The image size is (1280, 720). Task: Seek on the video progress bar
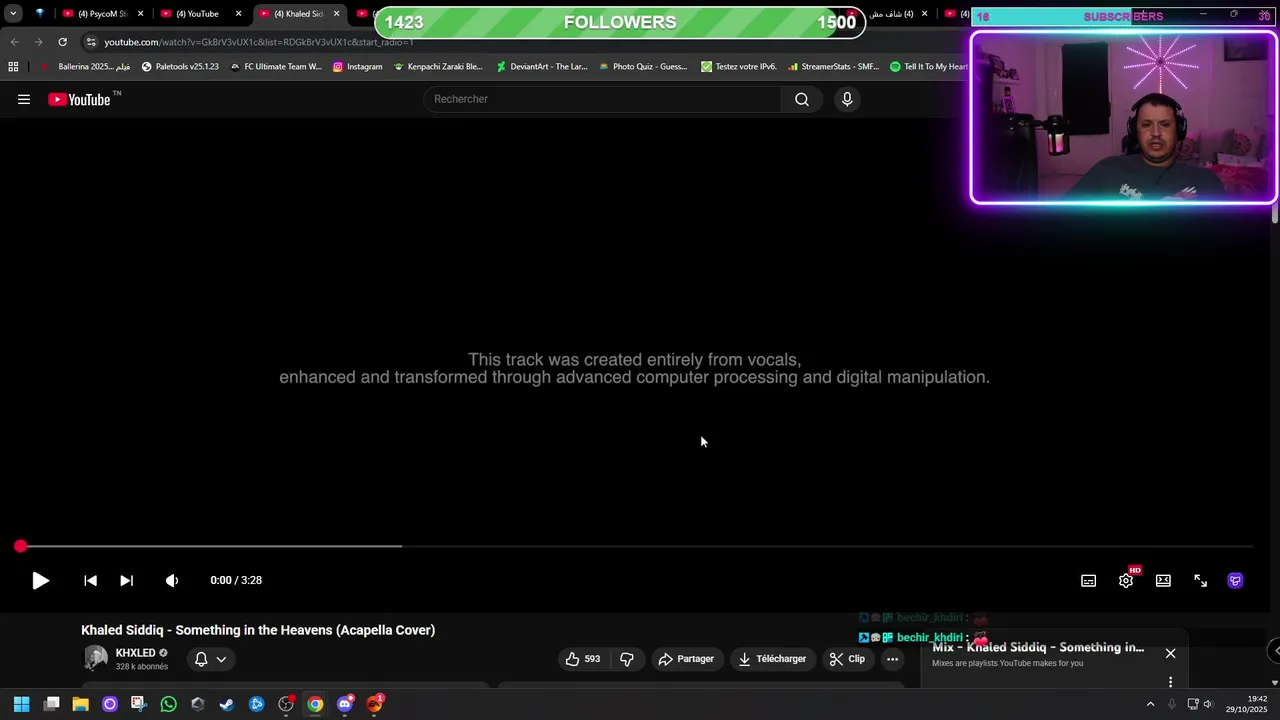(636, 546)
